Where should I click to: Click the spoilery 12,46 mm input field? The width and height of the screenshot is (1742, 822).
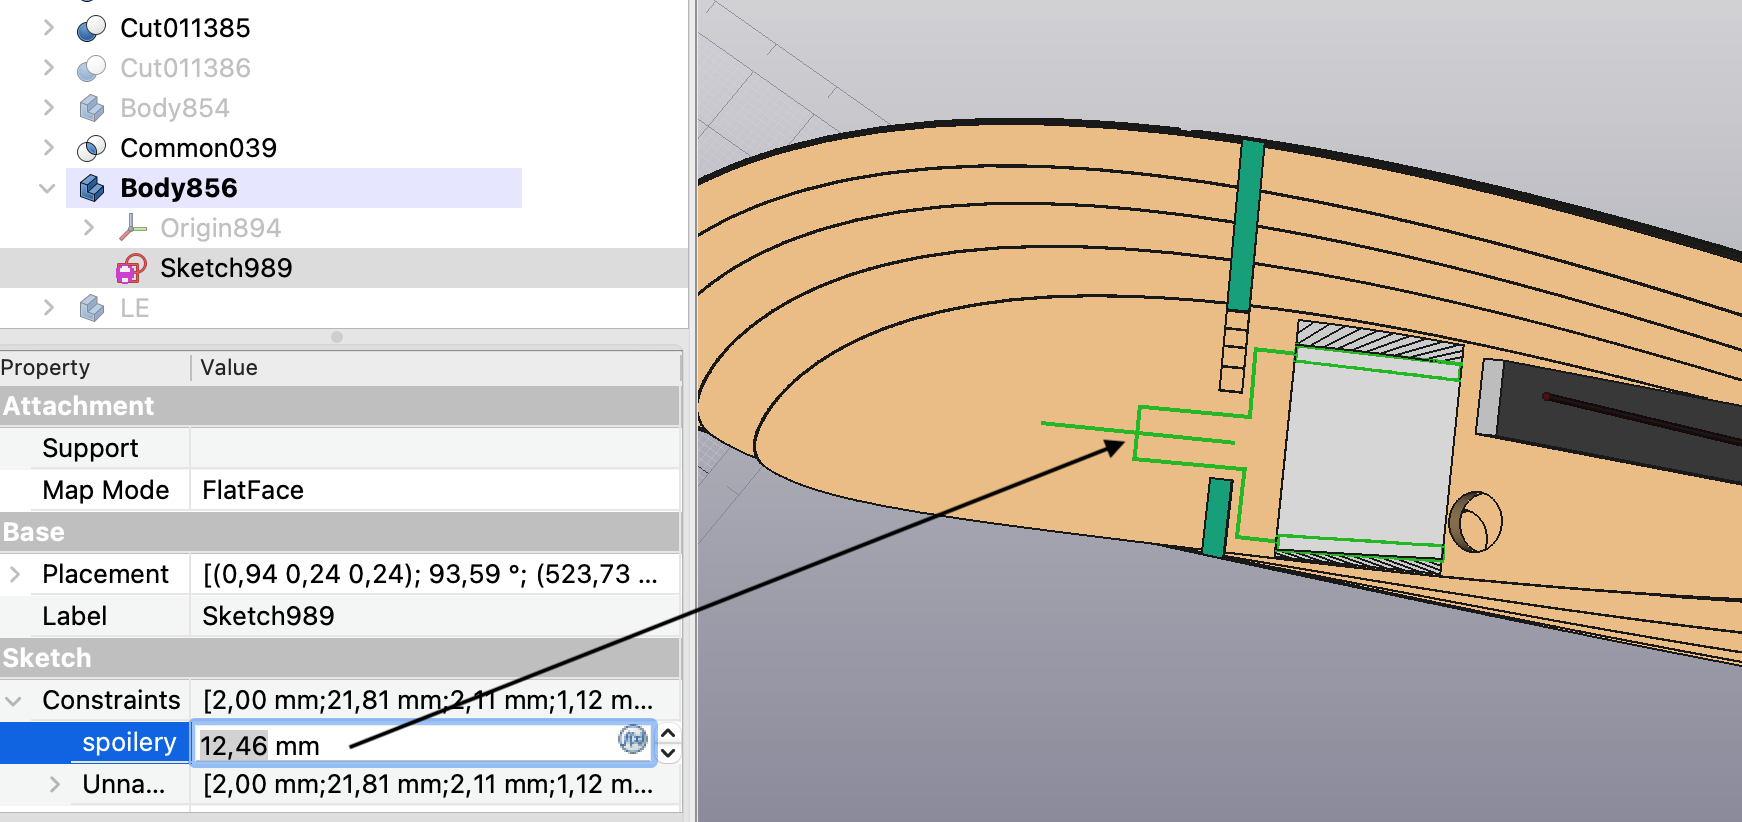click(x=400, y=745)
